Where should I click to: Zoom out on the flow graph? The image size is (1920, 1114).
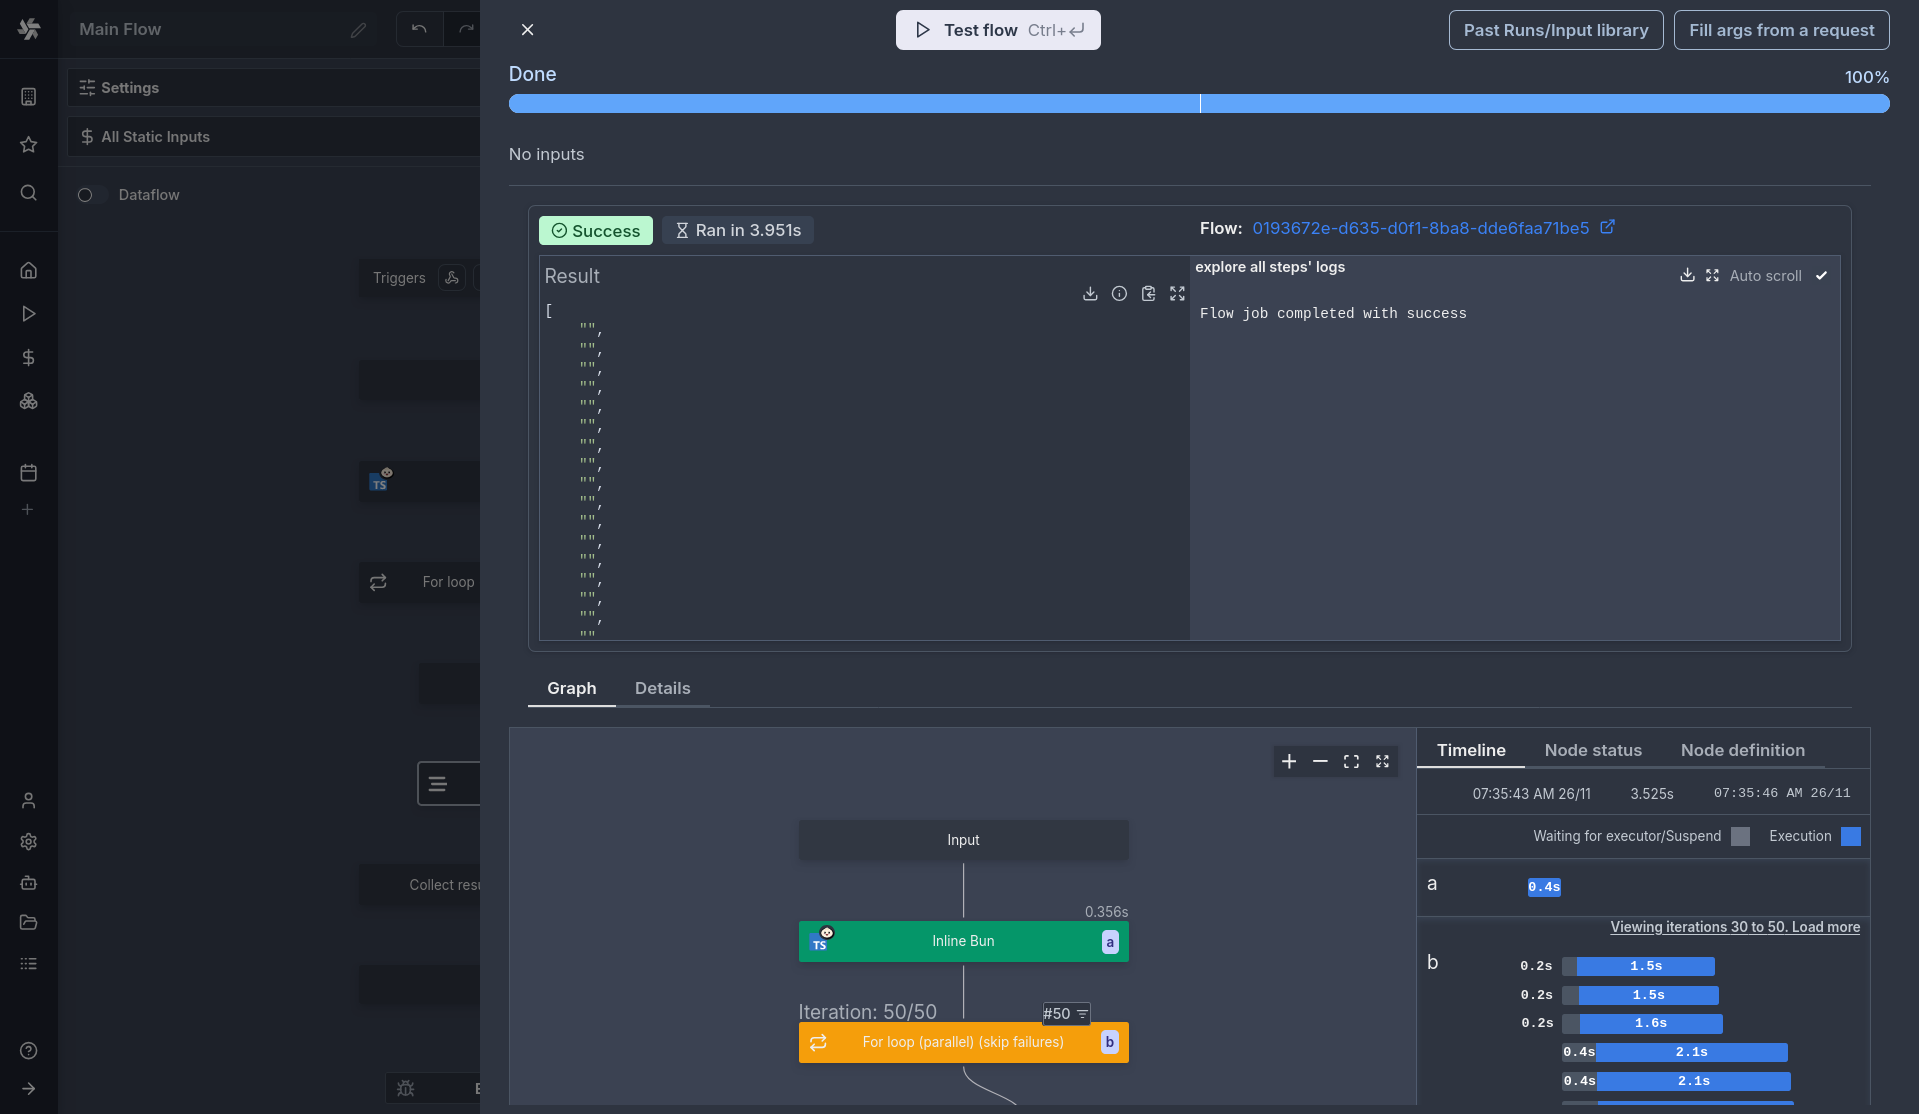tap(1320, 762)
